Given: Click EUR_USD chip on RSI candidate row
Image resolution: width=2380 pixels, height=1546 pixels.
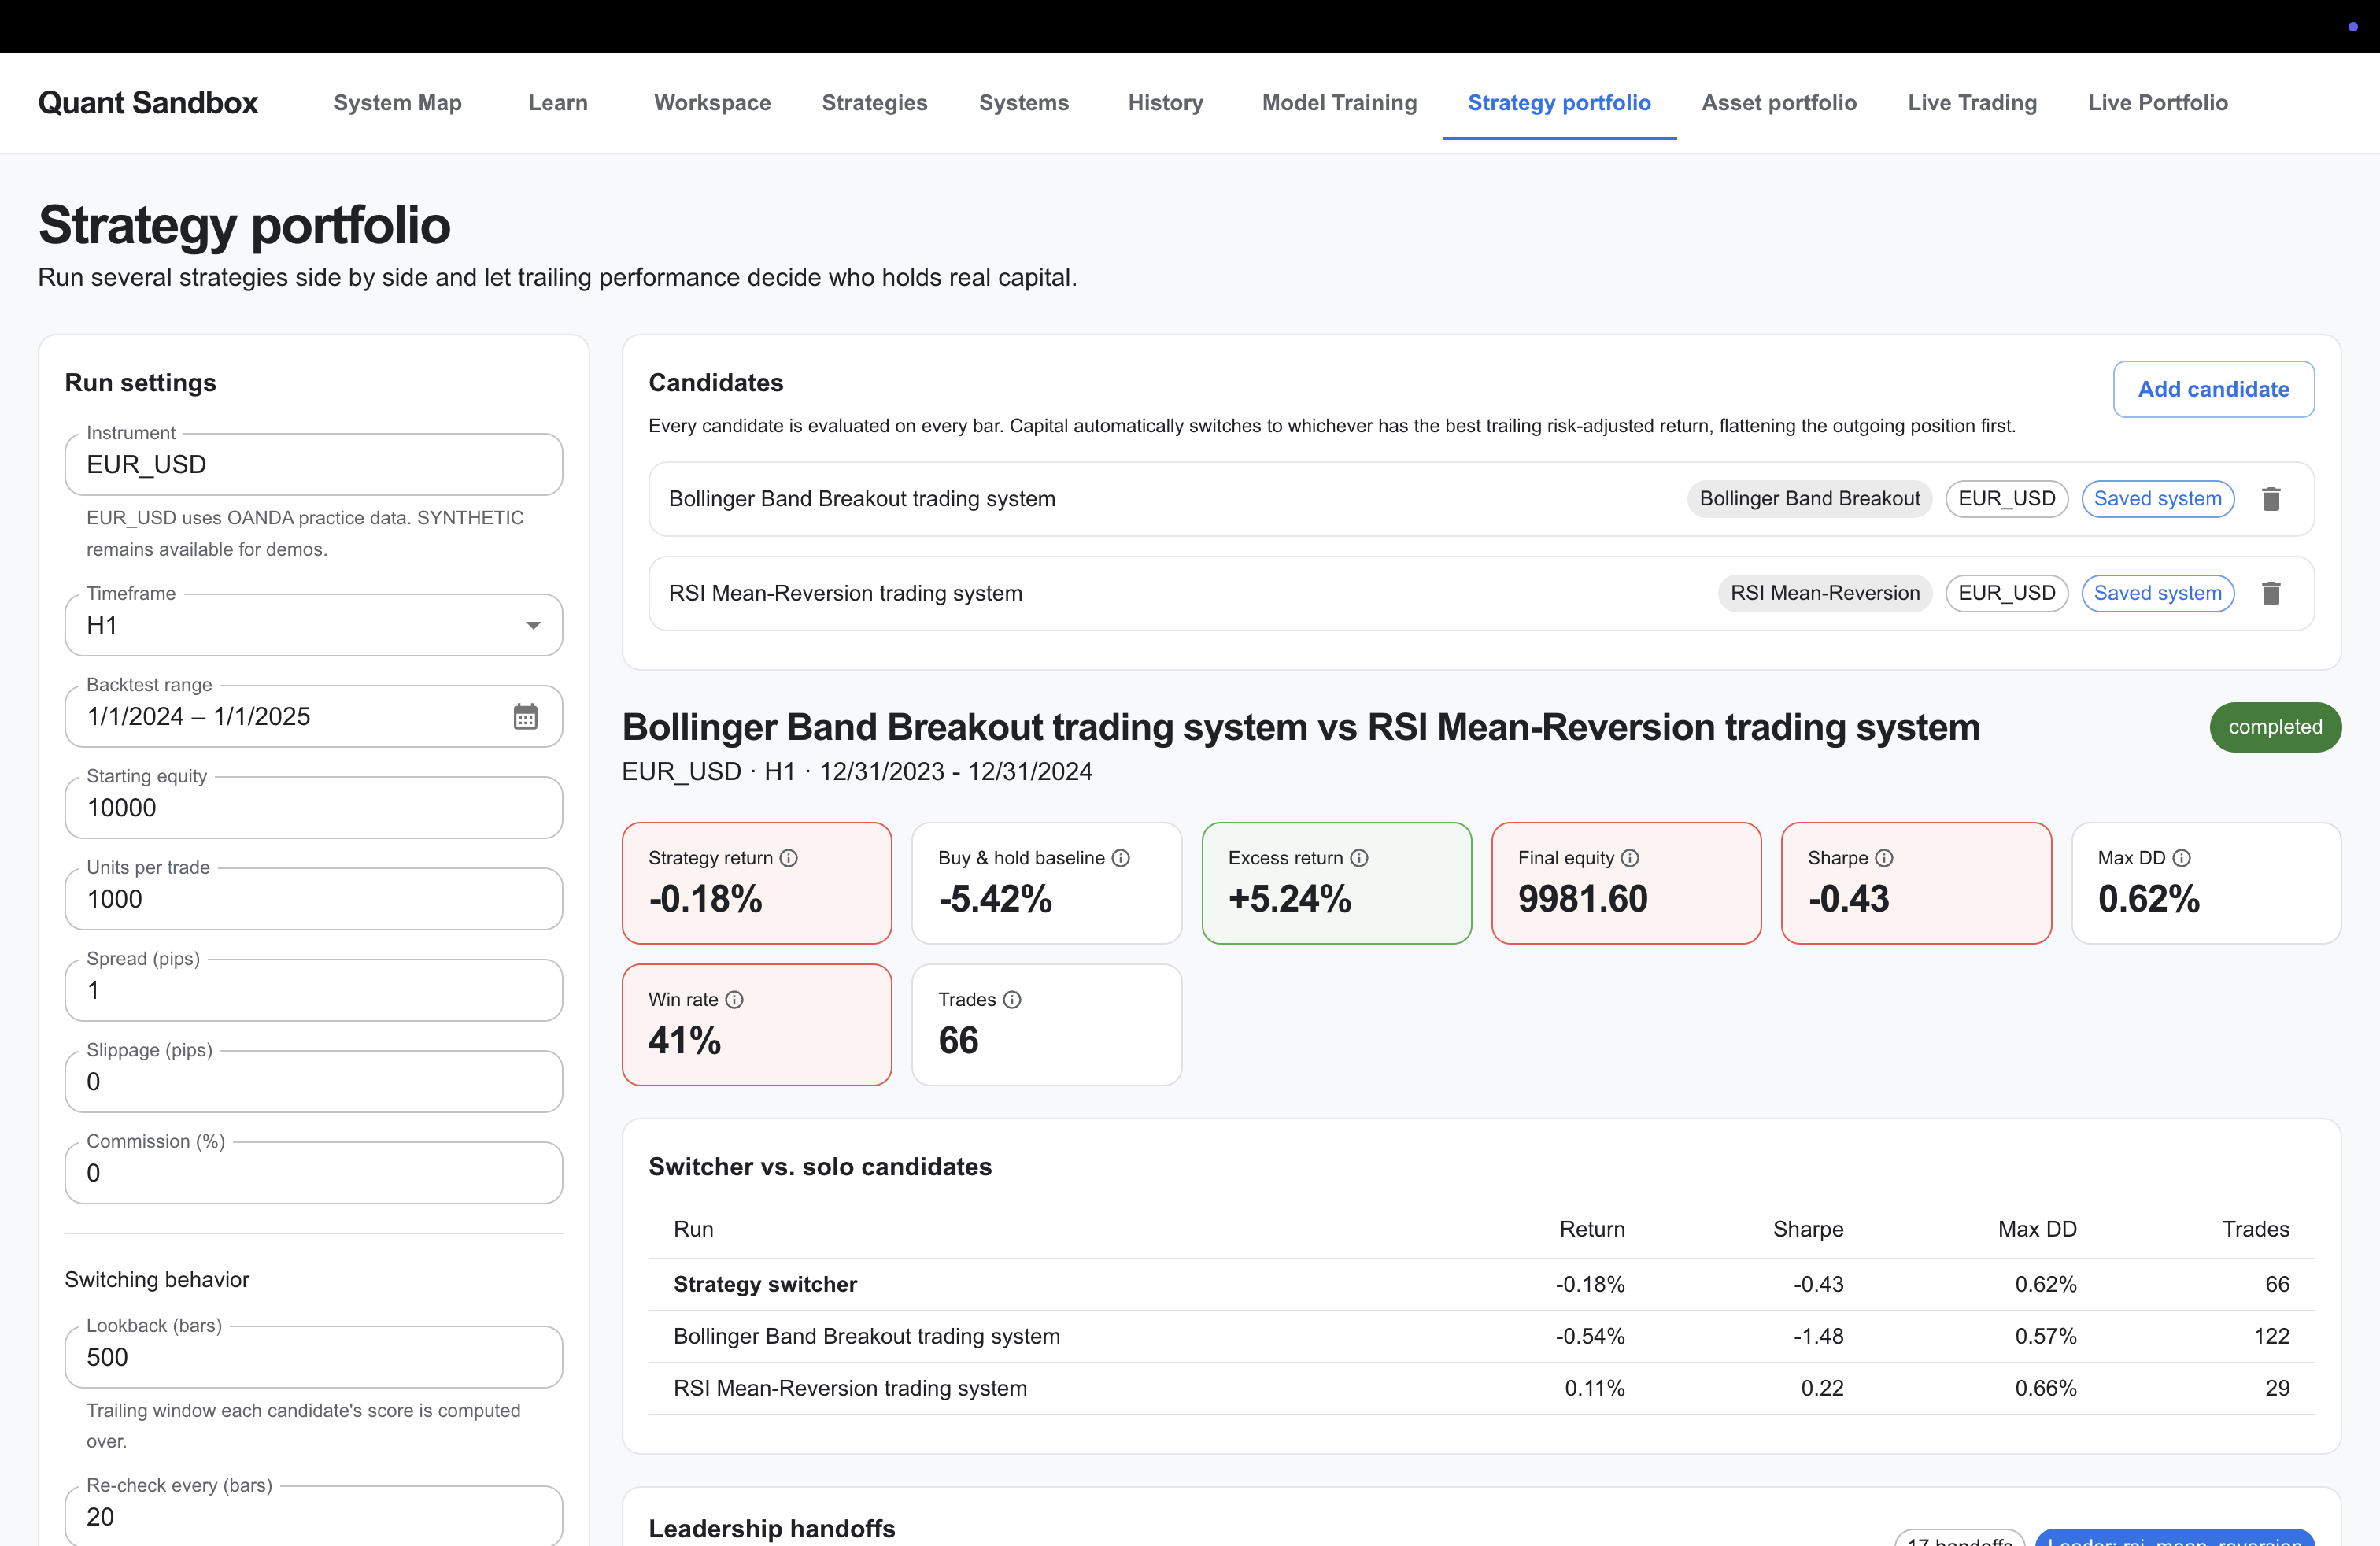Looking at the screenshot, I should (2006, 594).
